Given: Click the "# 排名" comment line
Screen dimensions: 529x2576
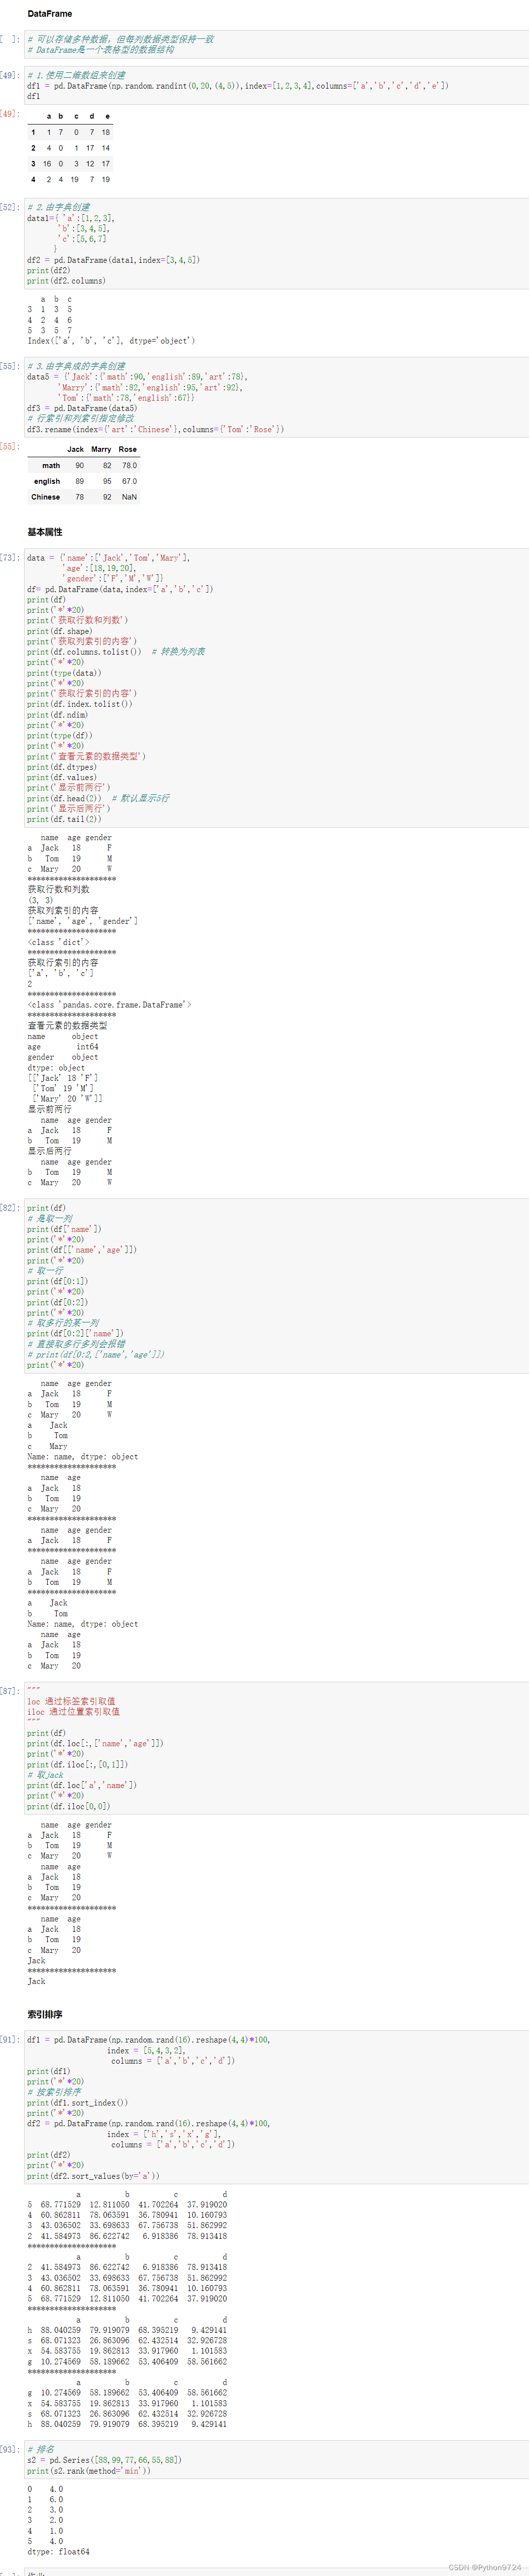Looking at the screenshot, I should click(41, 2450).
